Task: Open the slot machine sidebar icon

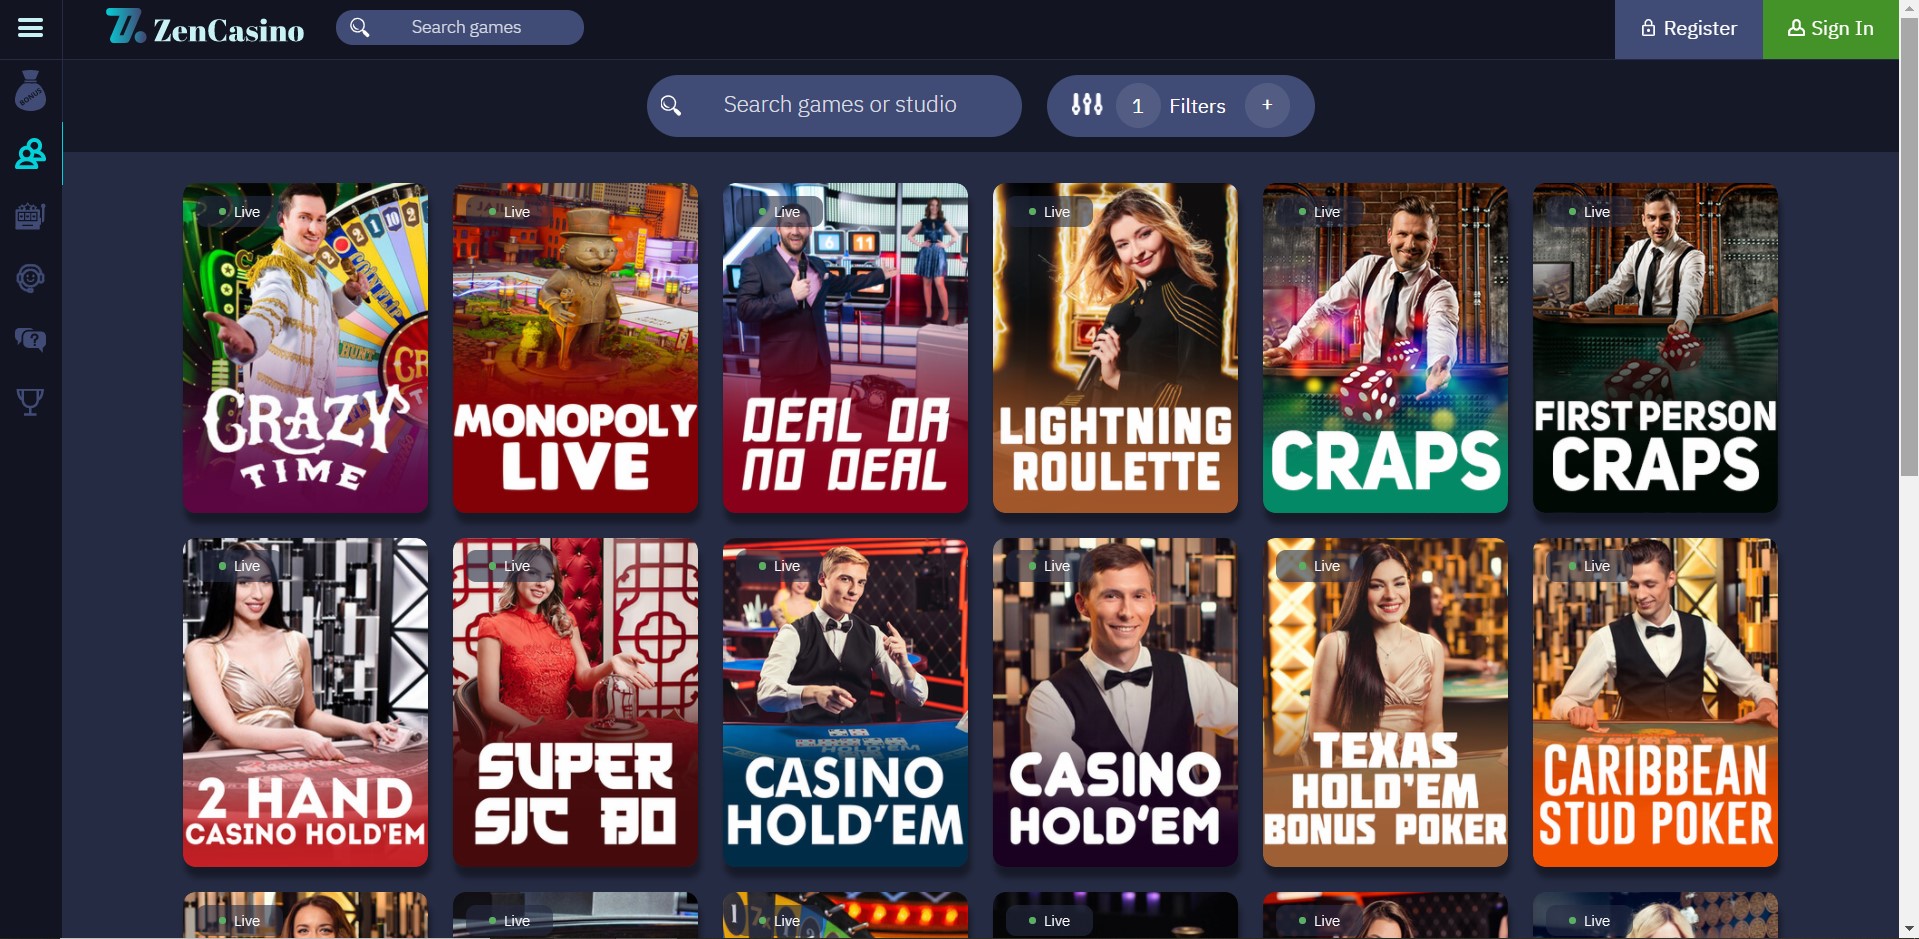Action: pos(31,216)
